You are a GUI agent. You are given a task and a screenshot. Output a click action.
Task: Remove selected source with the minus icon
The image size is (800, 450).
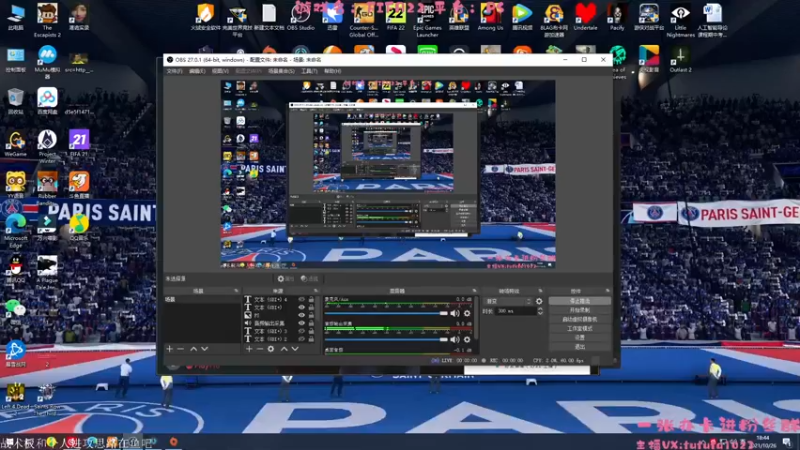[260, 349]
